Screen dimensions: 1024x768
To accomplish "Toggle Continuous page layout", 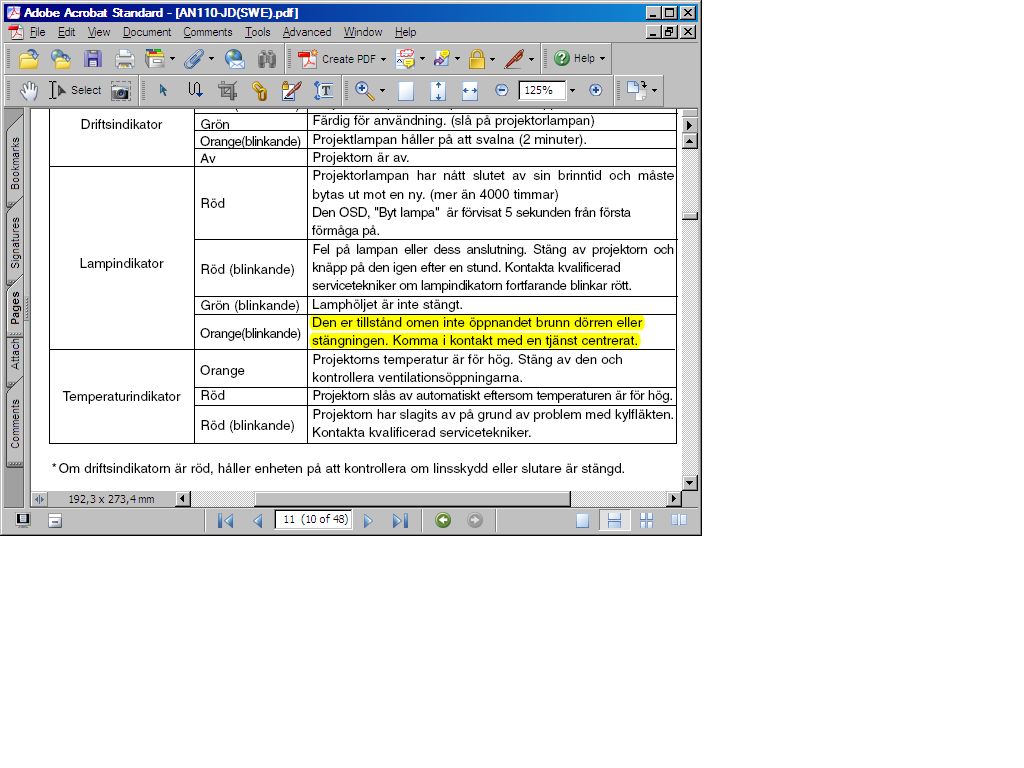I will point(614,520).
